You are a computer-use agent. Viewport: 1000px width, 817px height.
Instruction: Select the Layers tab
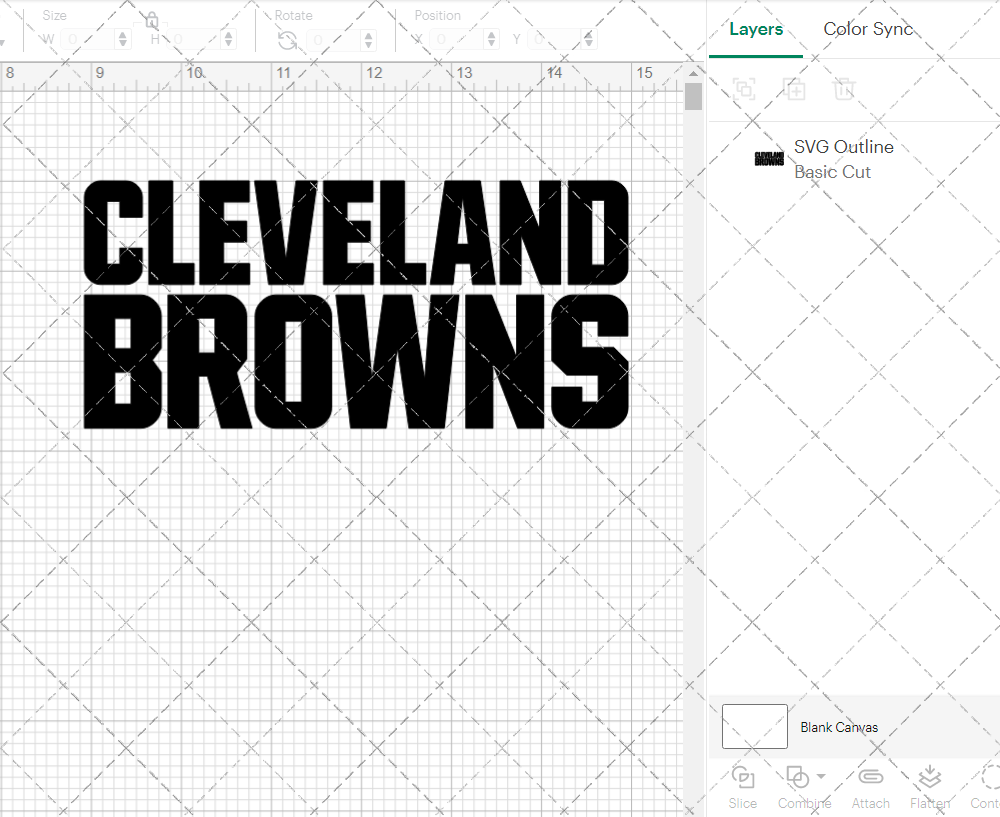(756, 29)
